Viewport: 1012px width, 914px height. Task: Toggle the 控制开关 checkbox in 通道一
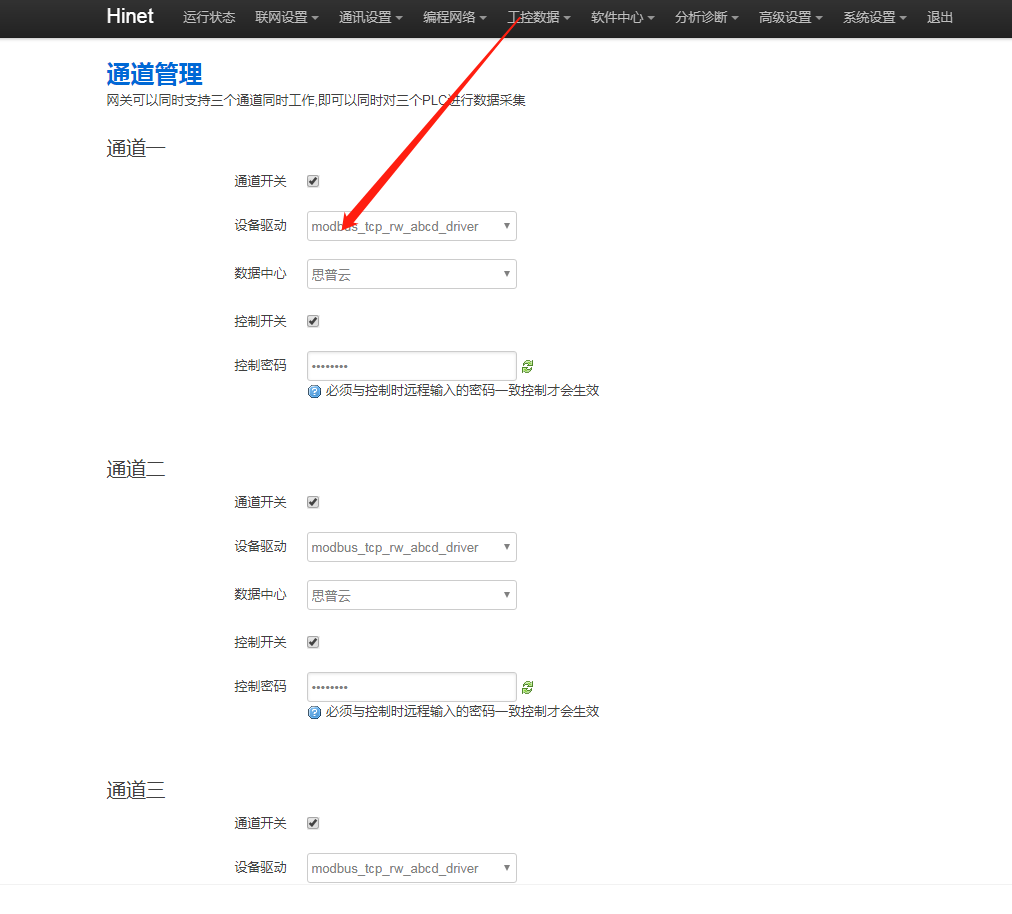tap(313, 321)
